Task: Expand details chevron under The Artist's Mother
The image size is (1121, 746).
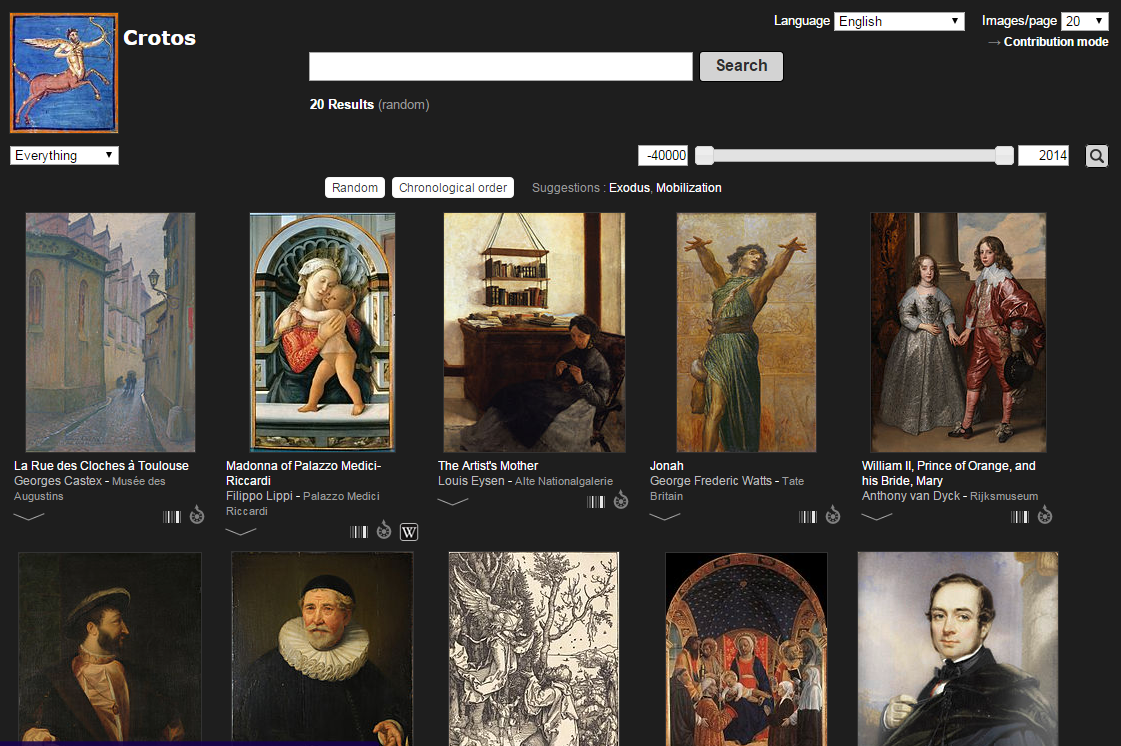Action: [x=453, y=502]
